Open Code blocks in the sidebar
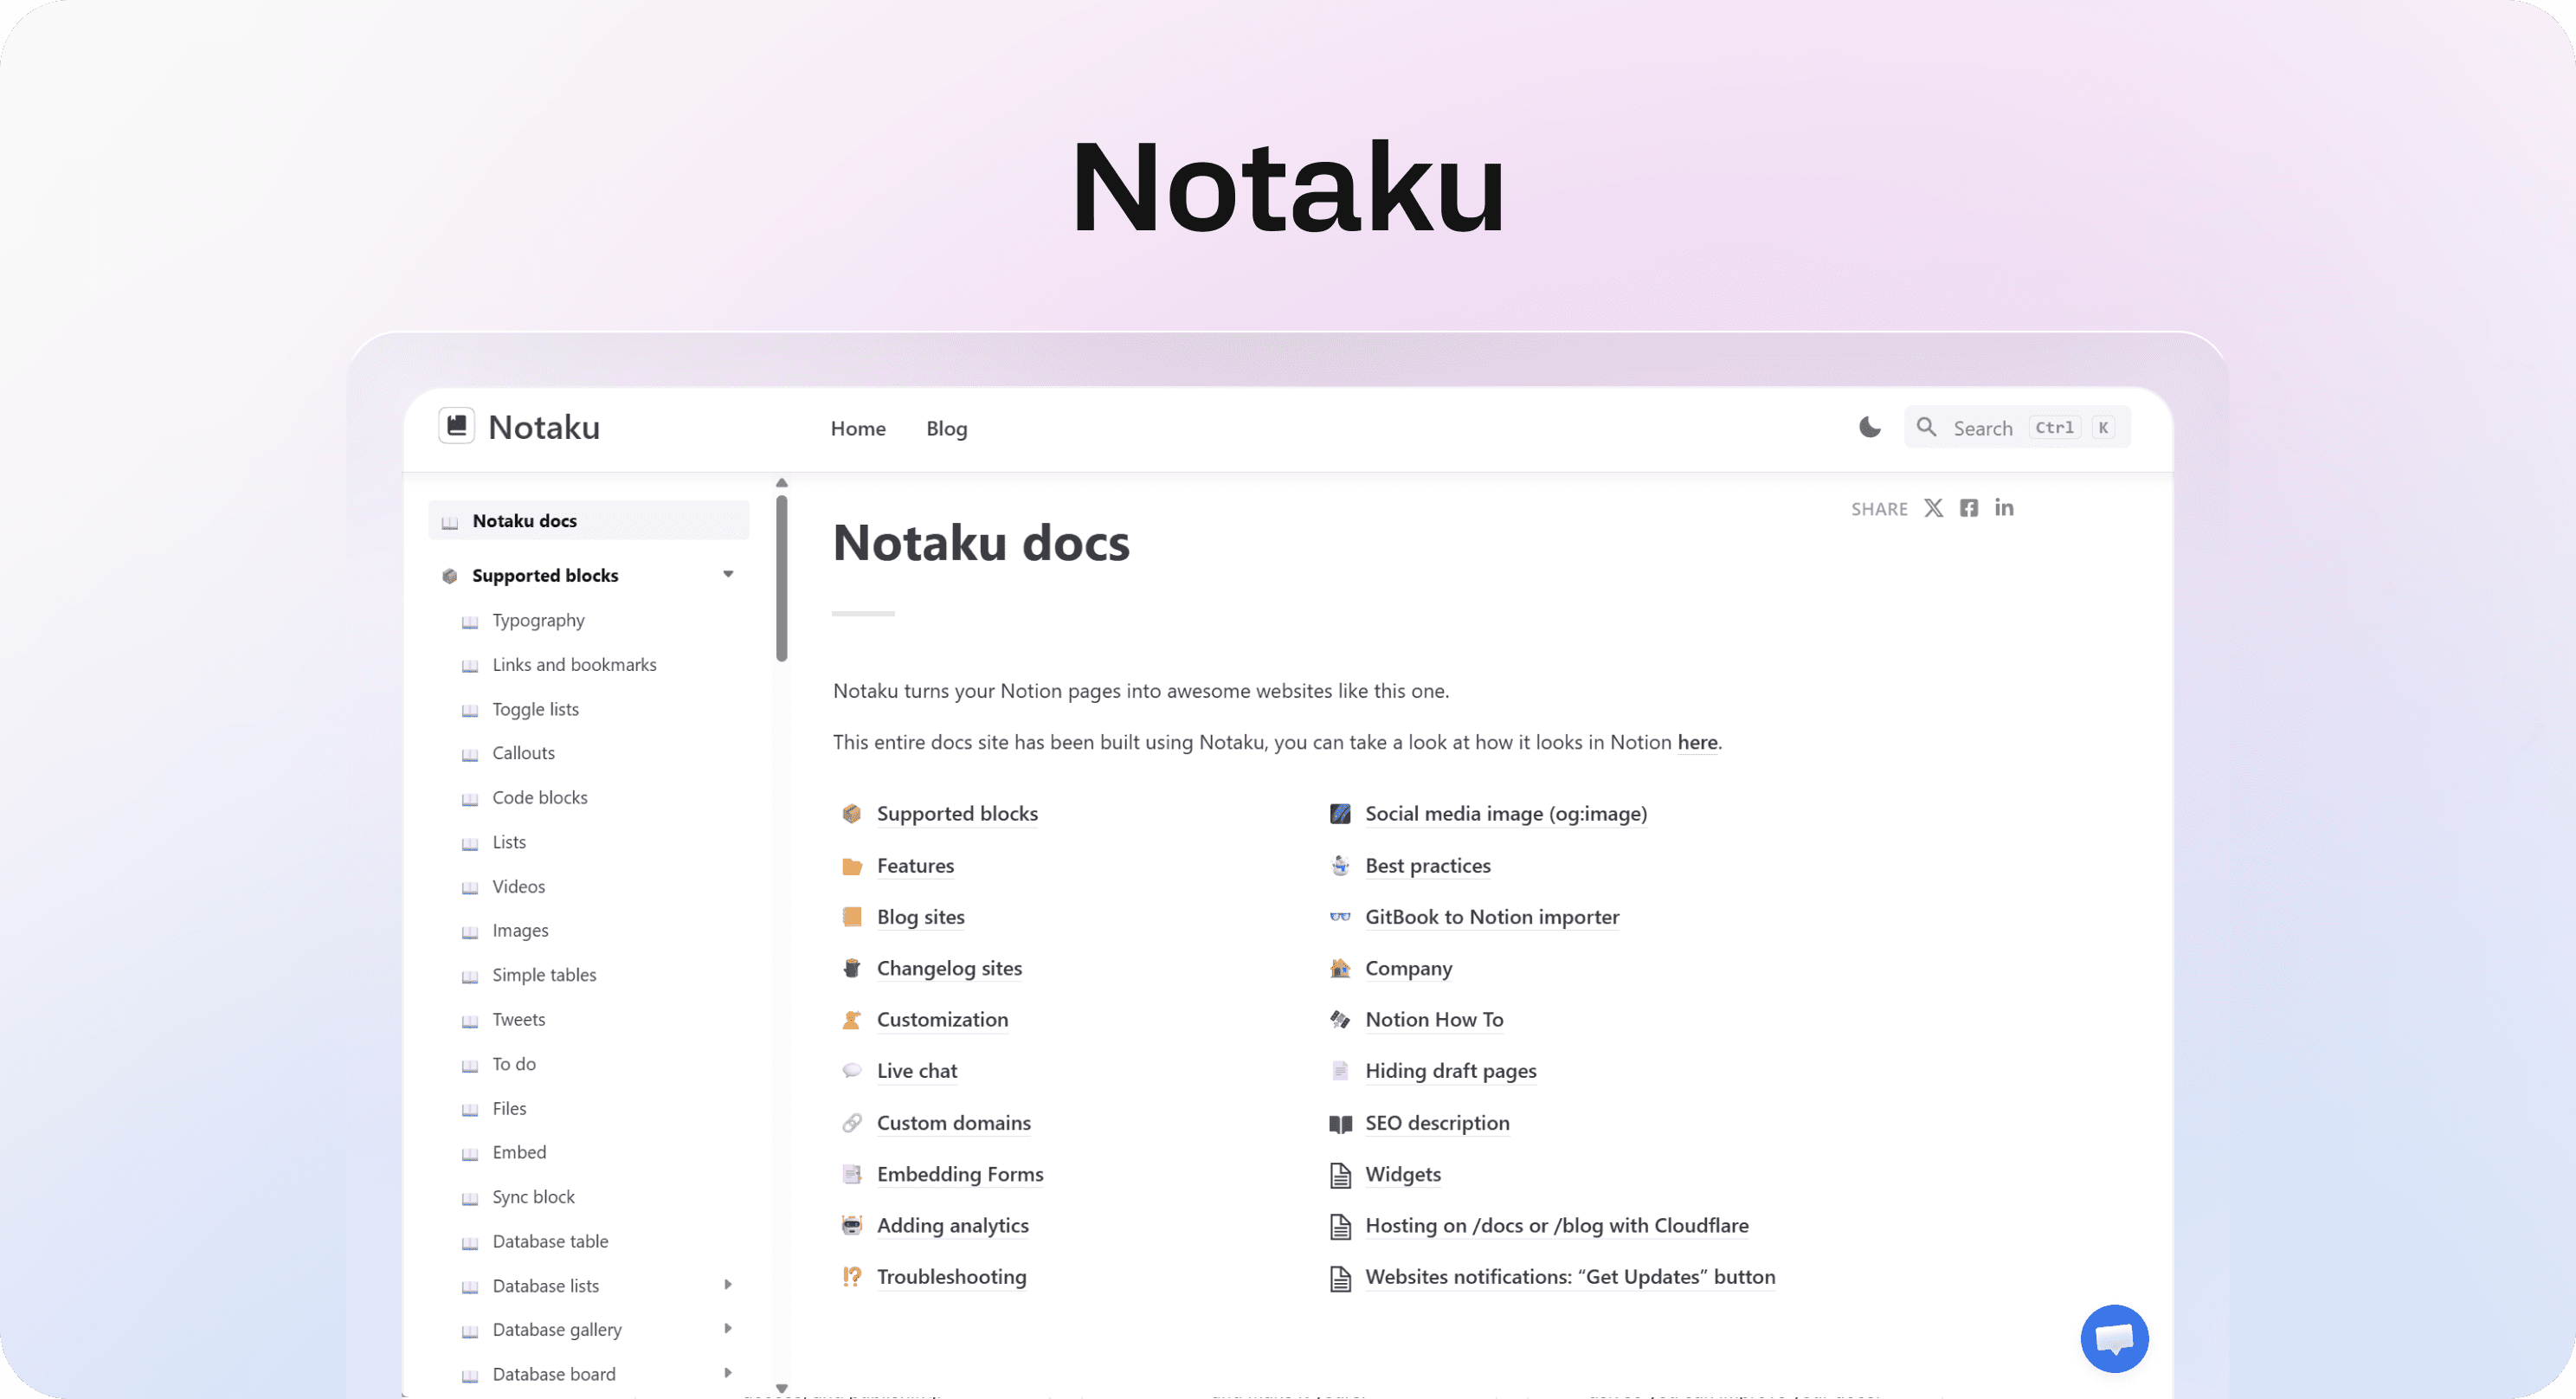 539,797
